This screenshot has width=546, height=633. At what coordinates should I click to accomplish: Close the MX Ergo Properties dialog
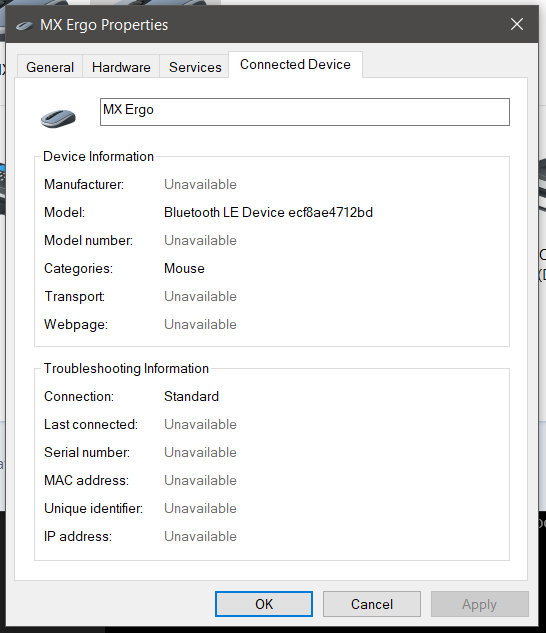point(517,24)
